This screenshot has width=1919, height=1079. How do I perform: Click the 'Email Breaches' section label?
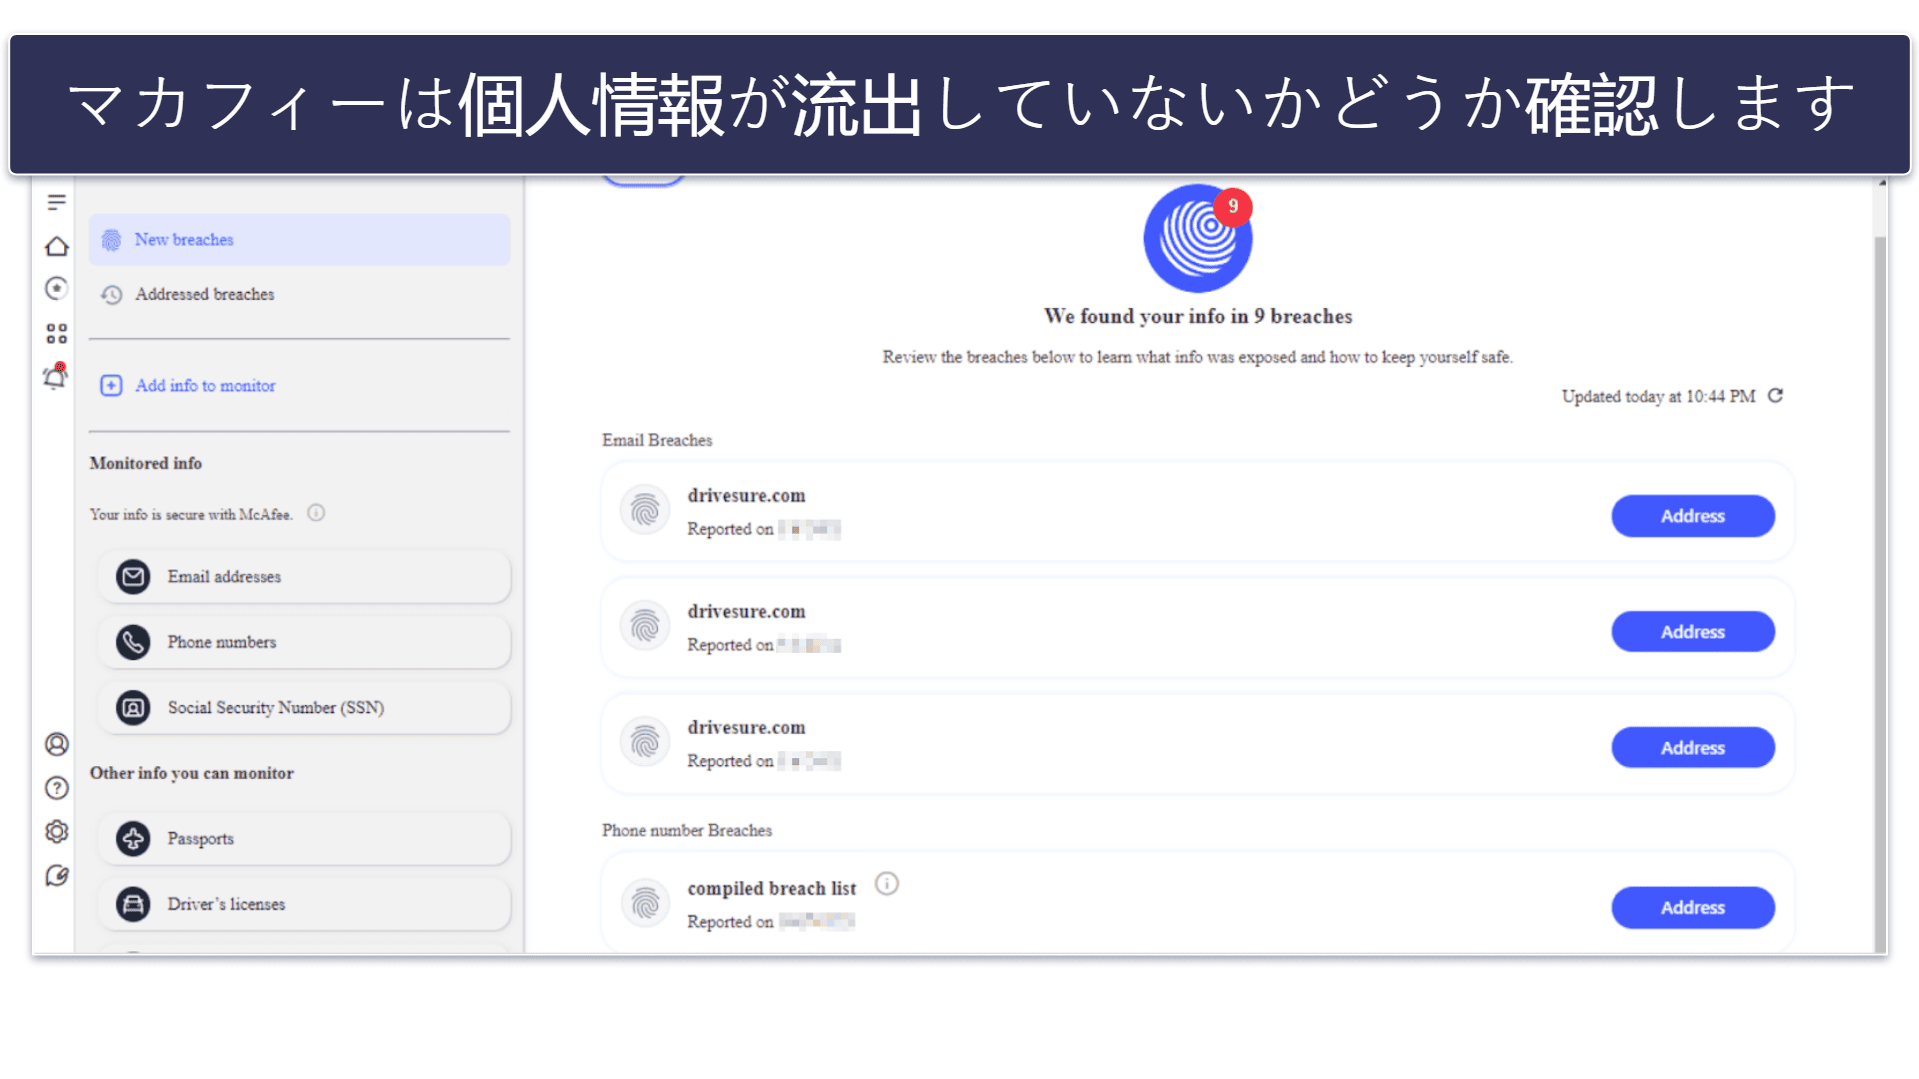(x=657, y=440)
